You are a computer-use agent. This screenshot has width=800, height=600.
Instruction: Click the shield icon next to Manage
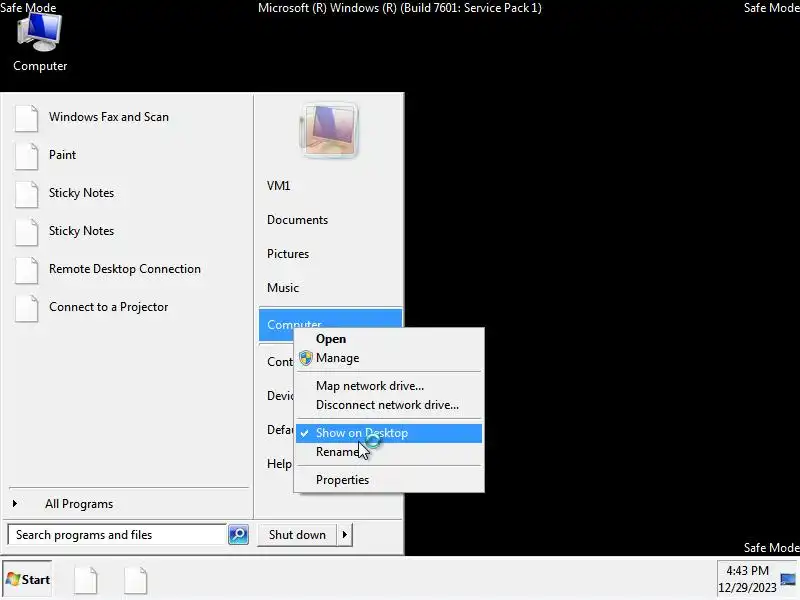pos(306,358)
